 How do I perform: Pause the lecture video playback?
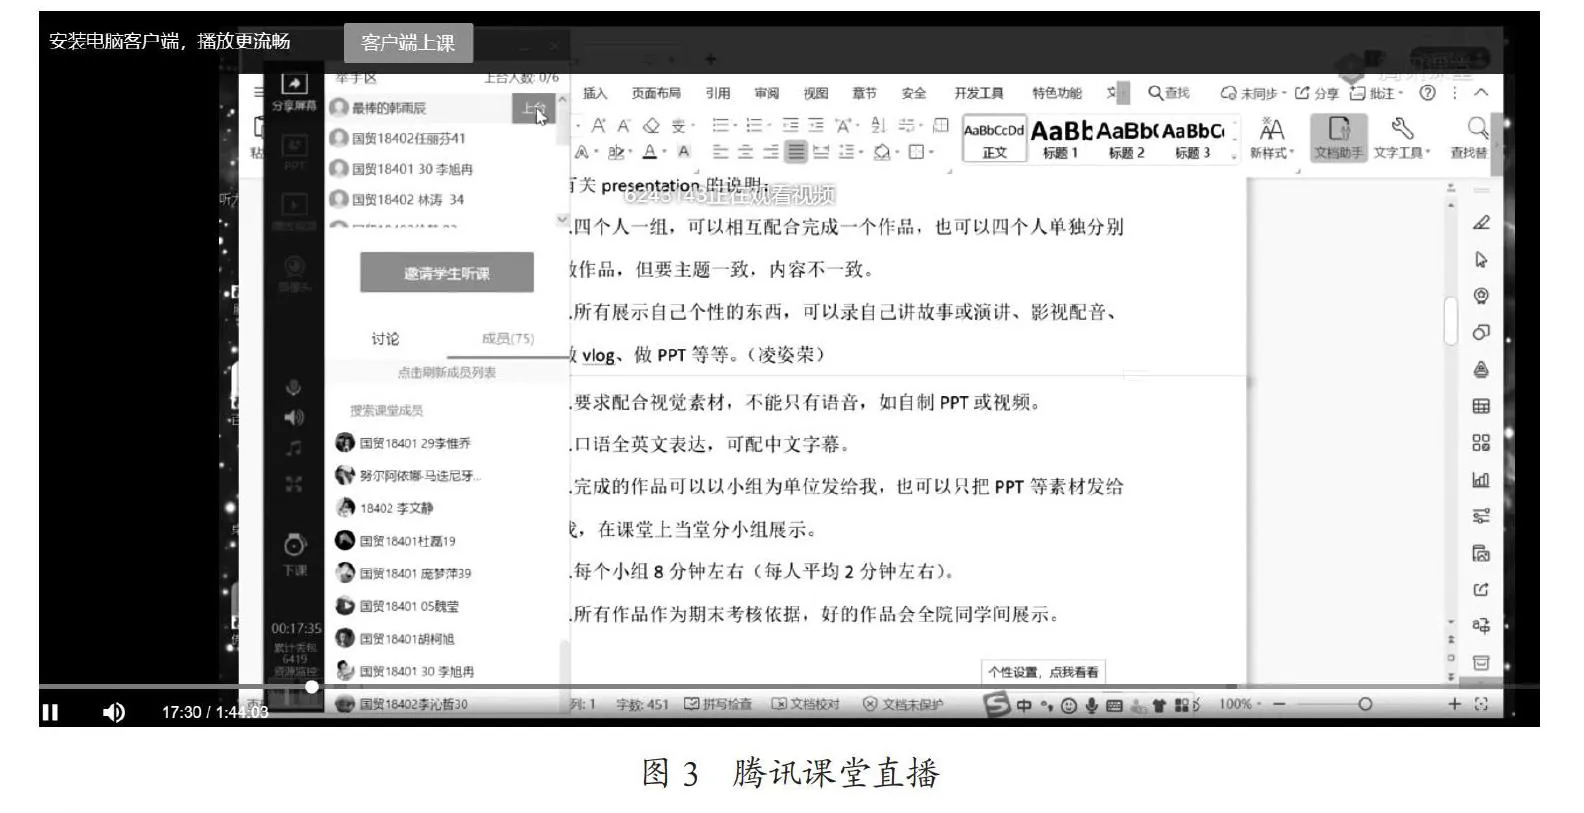[x=50, y=712]
